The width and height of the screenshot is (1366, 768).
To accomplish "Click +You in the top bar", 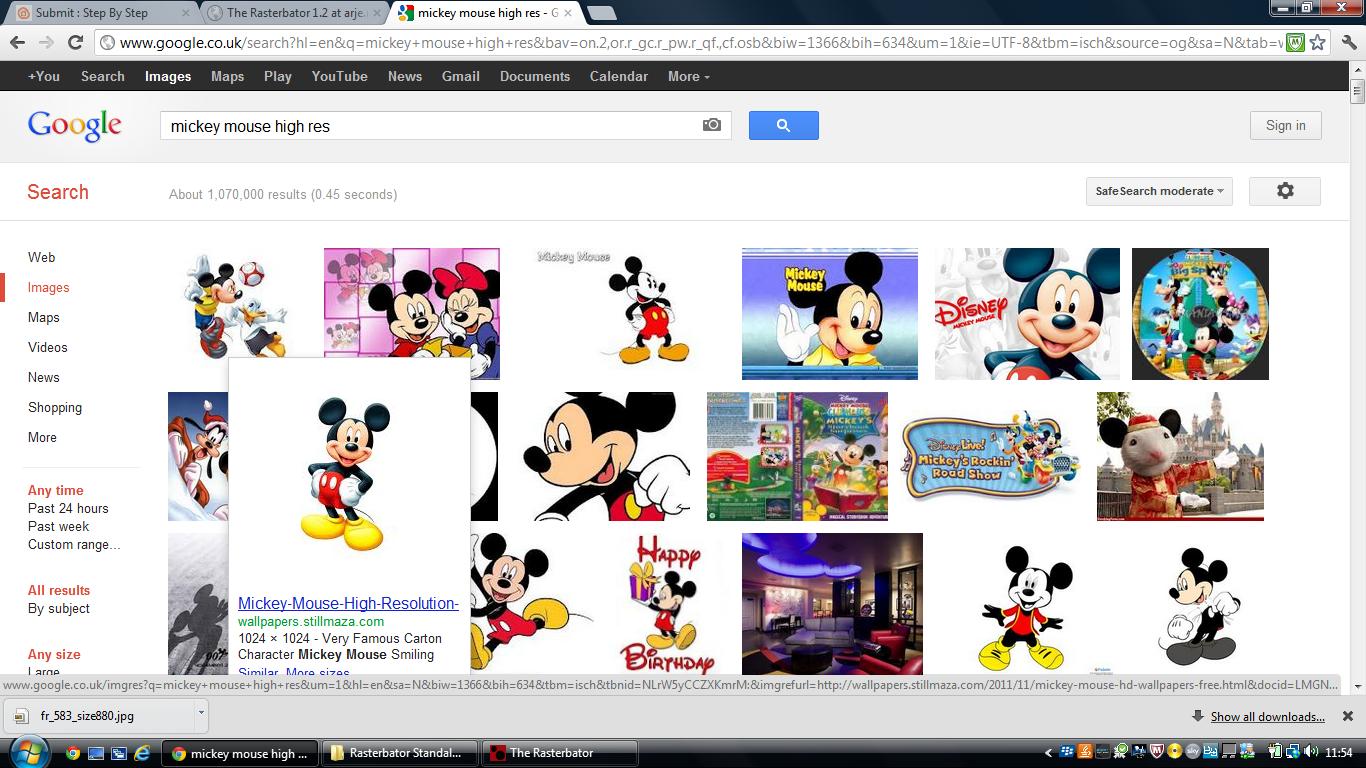I will pyautogui.click(x=44, y=76).
